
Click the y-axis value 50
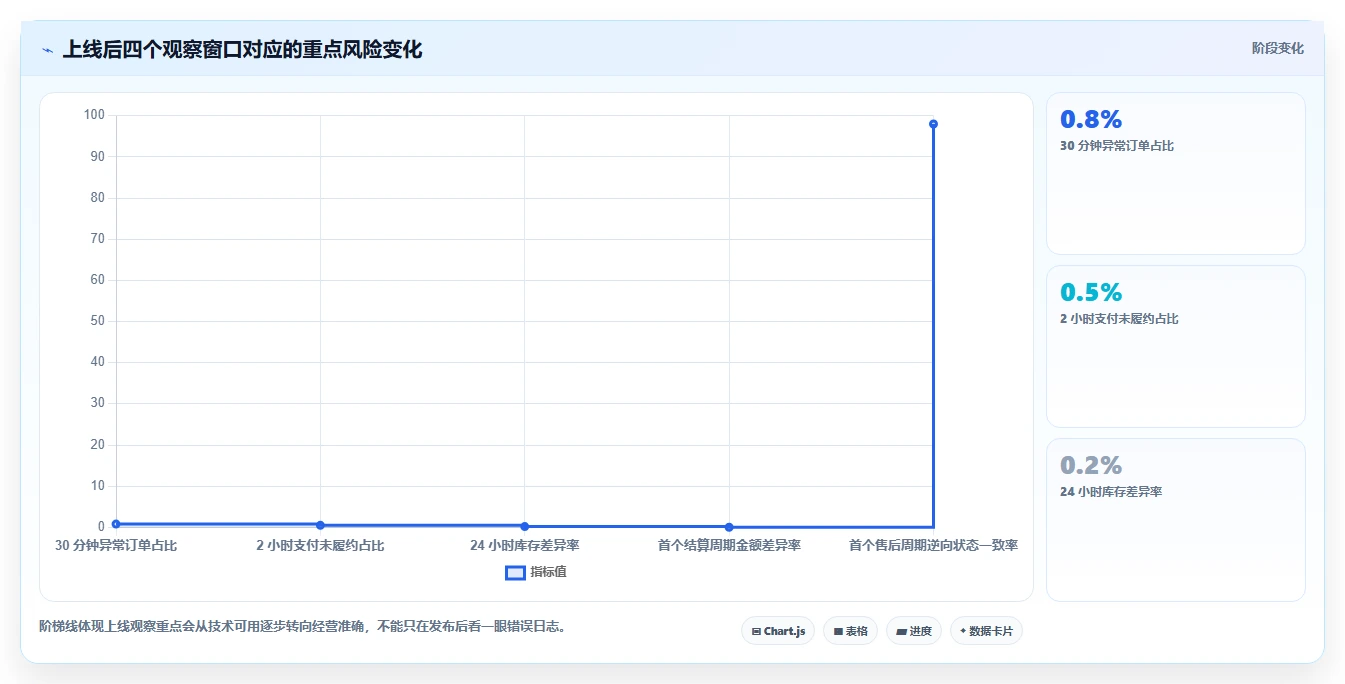point(97,321)
